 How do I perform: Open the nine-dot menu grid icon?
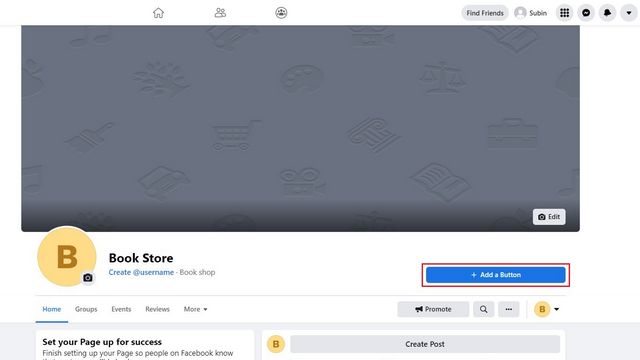564,13
